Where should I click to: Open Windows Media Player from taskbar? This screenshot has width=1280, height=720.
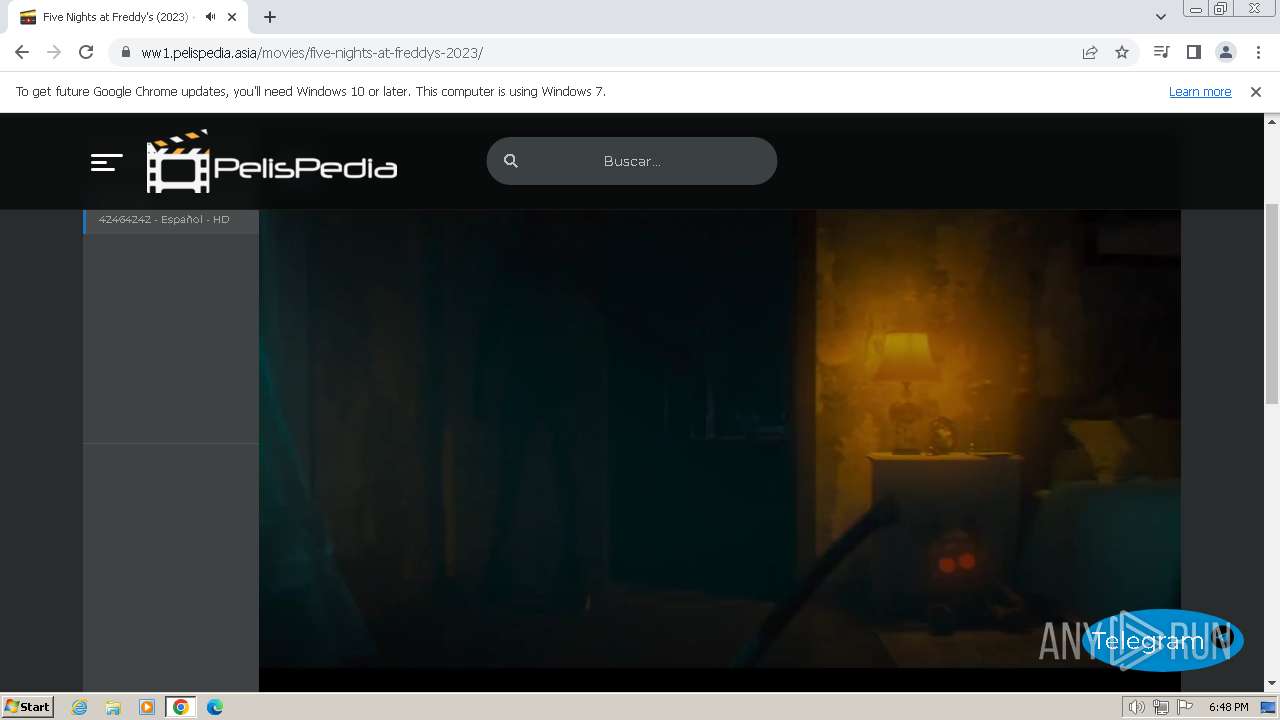coord(147,707)
